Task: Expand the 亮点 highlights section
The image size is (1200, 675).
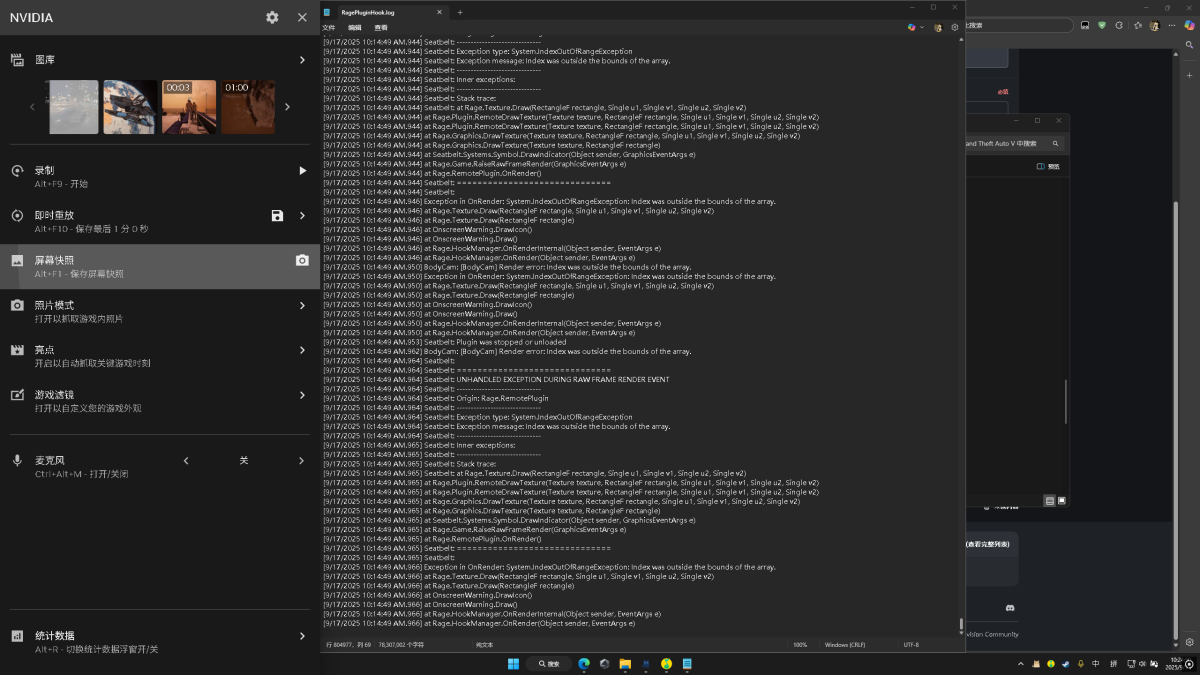Action: point(302,350)
